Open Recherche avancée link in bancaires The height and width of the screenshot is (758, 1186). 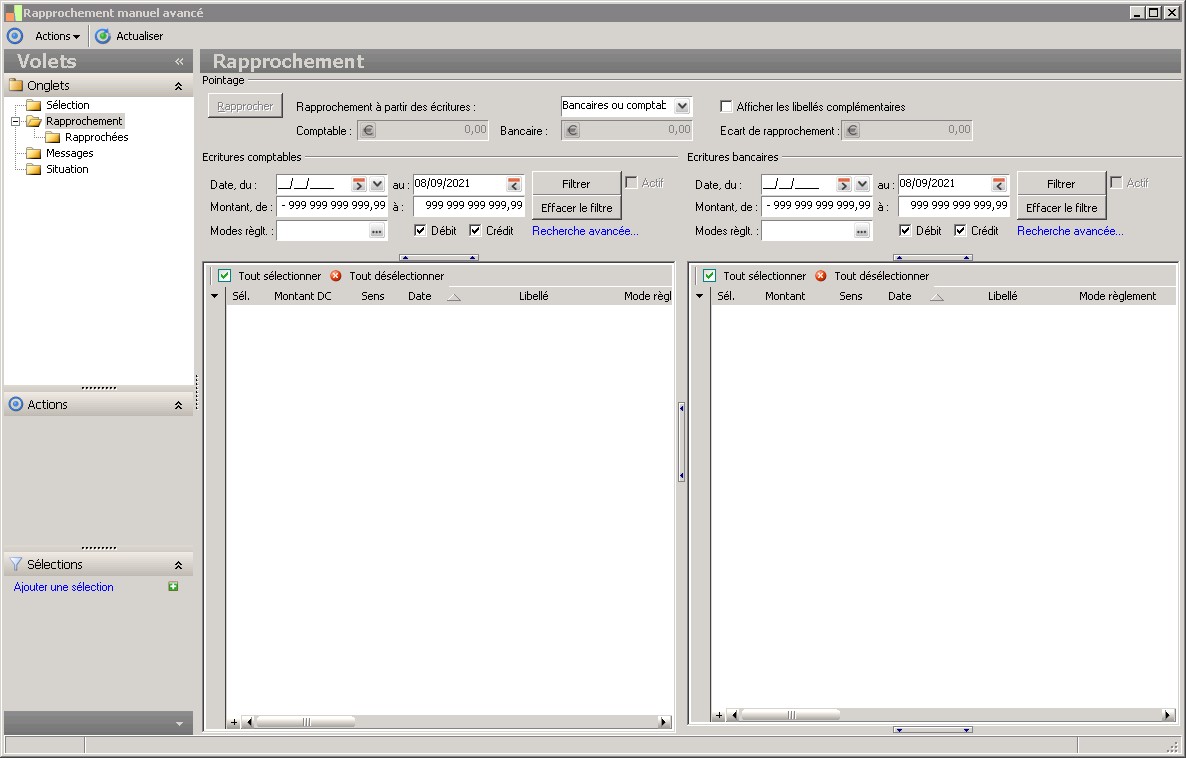pyautogui.click(x=1070, y=231)
